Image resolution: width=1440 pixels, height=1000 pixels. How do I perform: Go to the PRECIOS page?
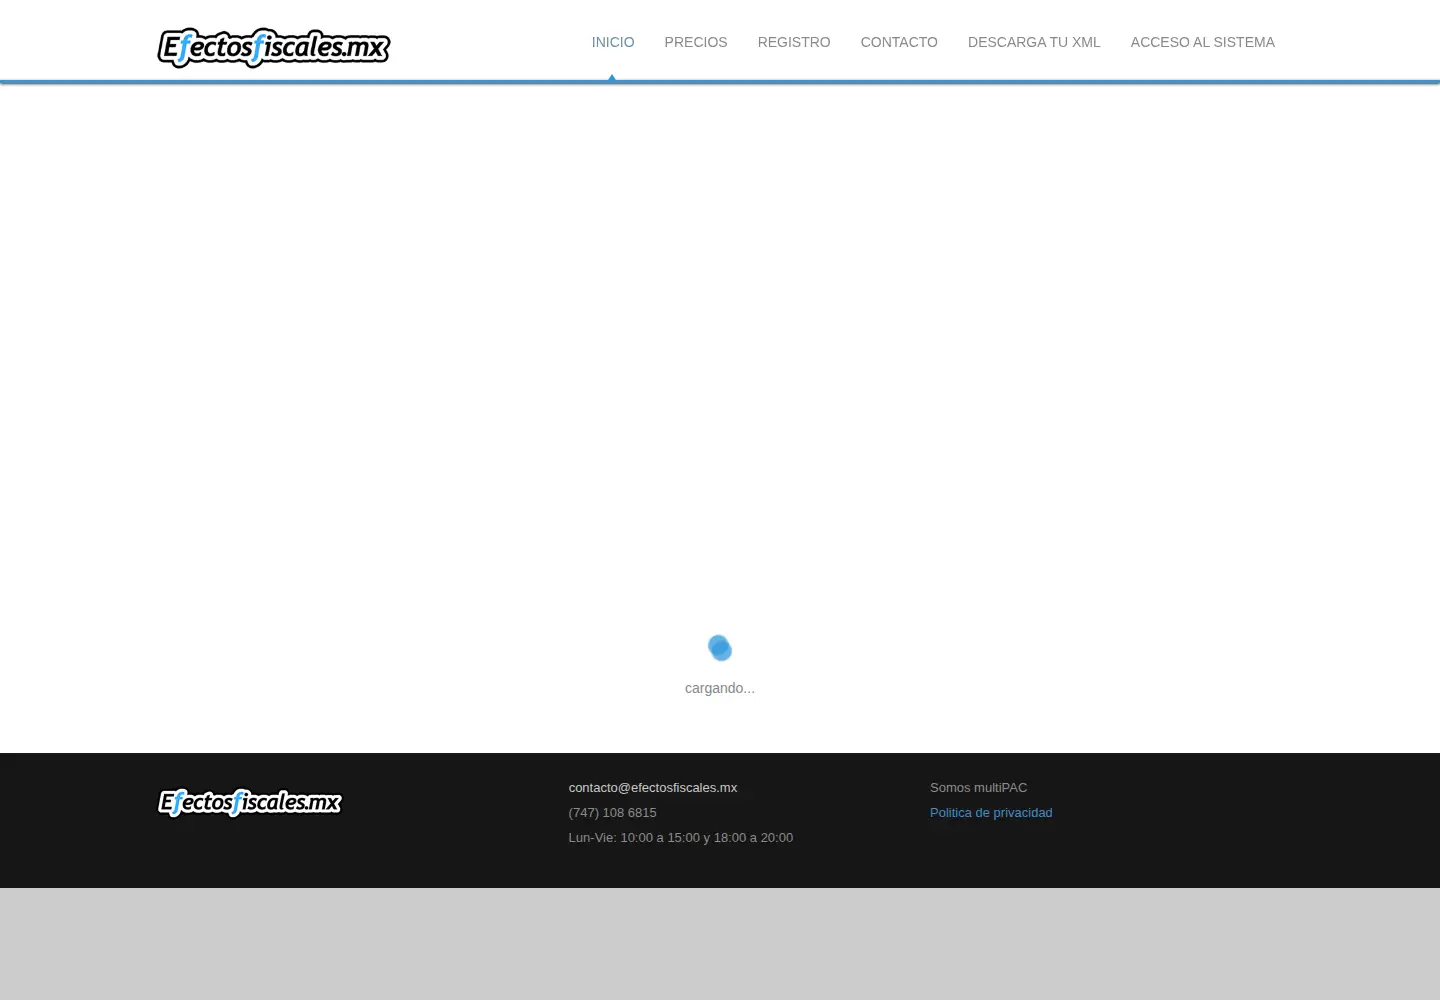tap(696, 42)
